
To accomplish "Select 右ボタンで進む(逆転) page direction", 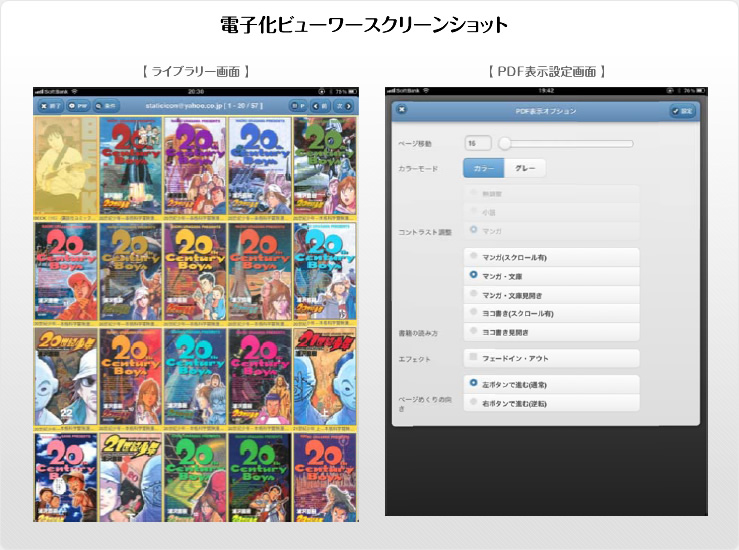I will click(x=473, y=403).
